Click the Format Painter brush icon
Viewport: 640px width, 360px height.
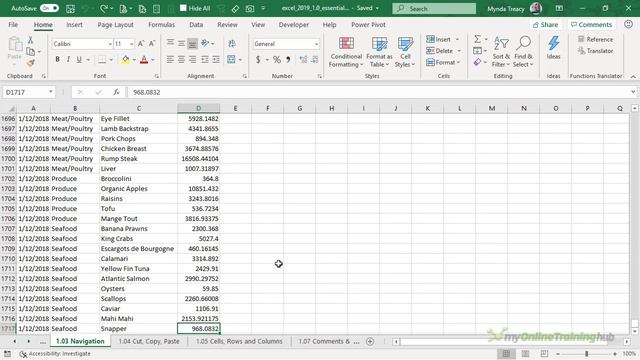click(x=30, y=63)
